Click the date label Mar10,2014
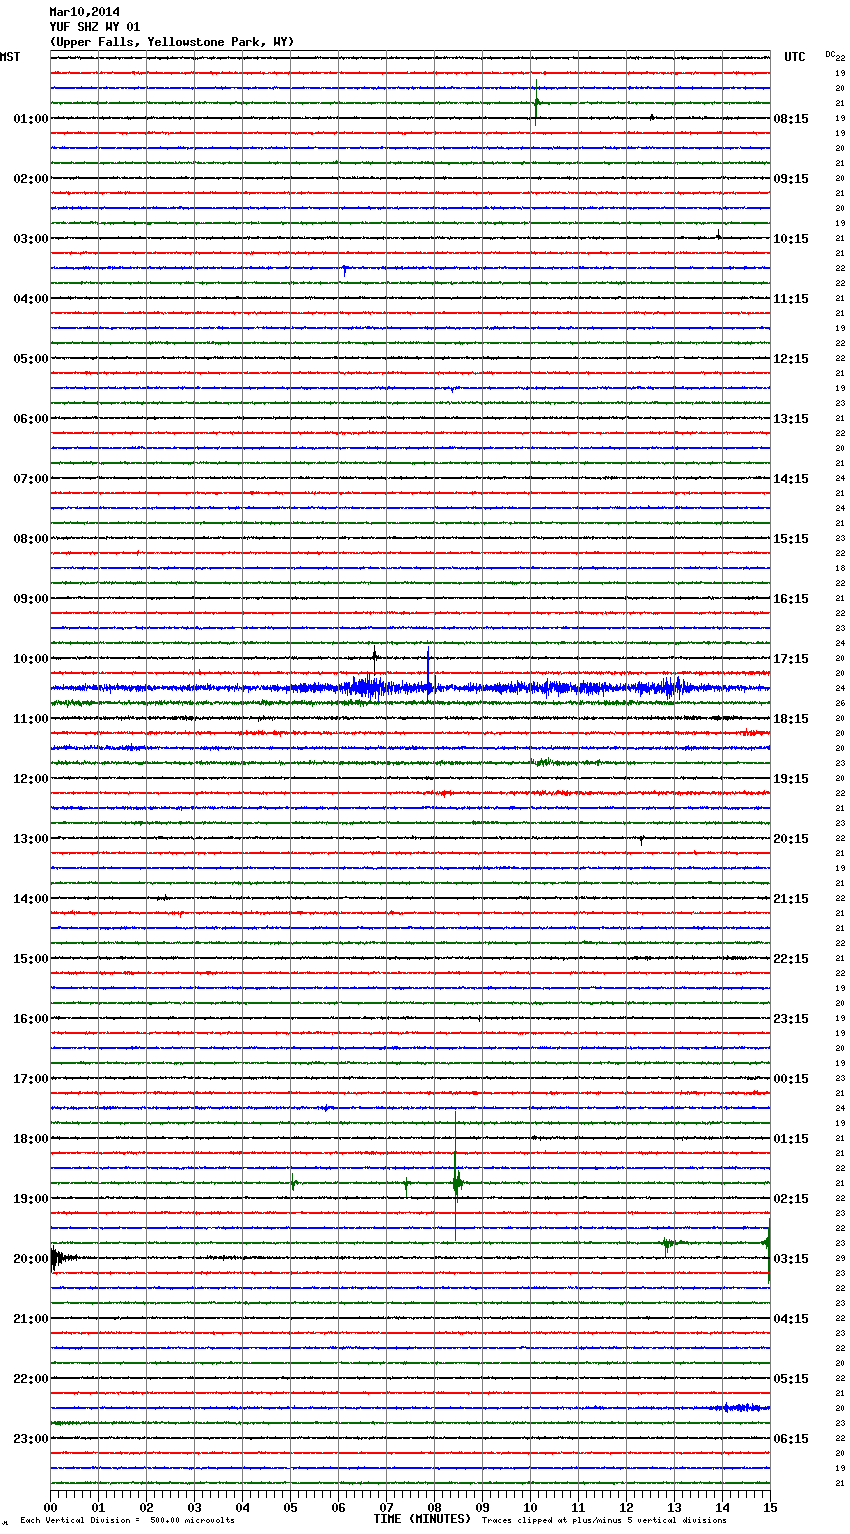Screen dimensions: 850x1534 (84, 12)
